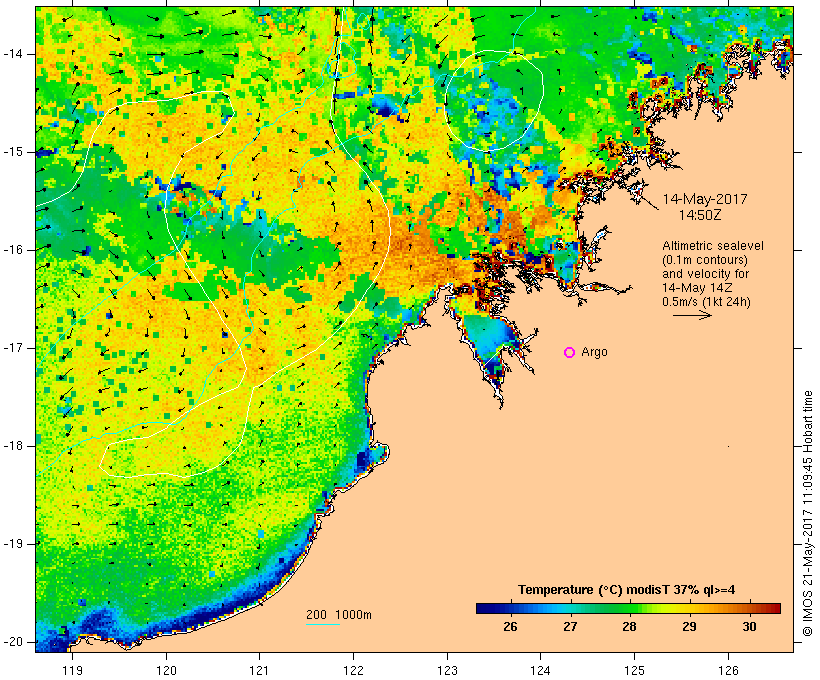Click the cyan bathymetry legend line
Screen dimensions: 820x680
[x=323, y=624]
